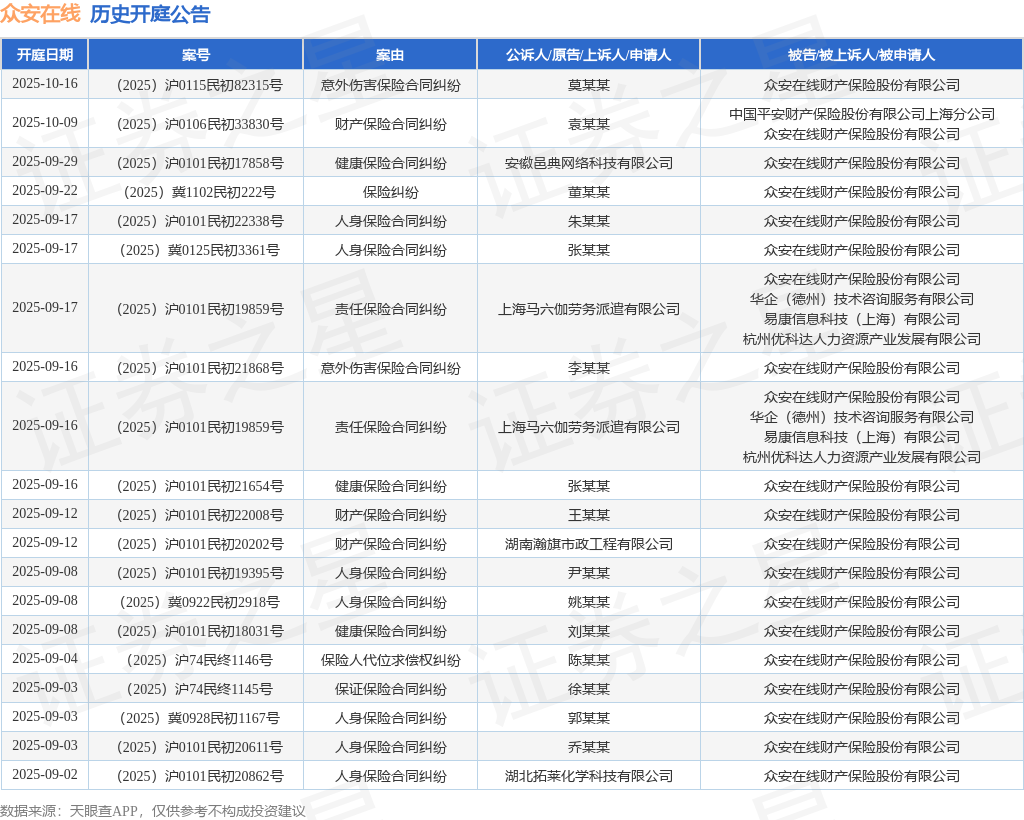Click plaintiff 李某某

[x=588, y=368]
